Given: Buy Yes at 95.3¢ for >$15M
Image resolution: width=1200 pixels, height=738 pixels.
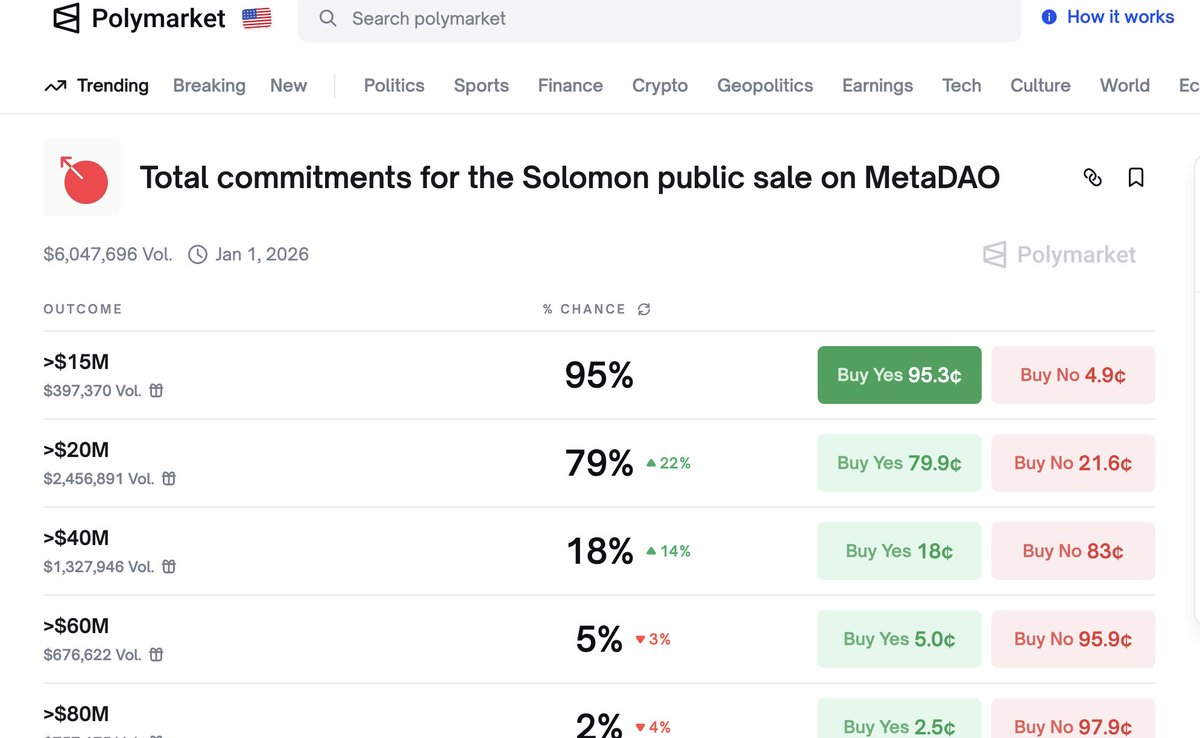Looking at the screenshot, I should pyautogui.click(x=899, y=375).
